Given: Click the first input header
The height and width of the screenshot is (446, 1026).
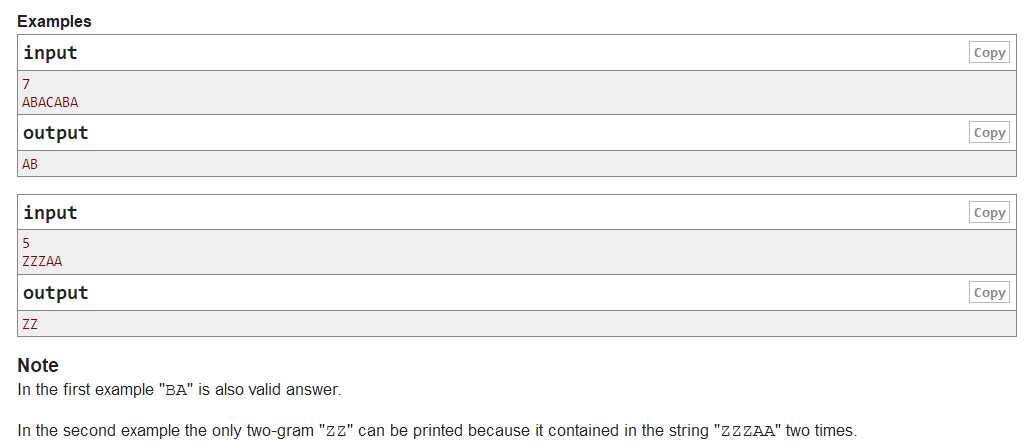Looking at the screenshot, I should 50,53.
